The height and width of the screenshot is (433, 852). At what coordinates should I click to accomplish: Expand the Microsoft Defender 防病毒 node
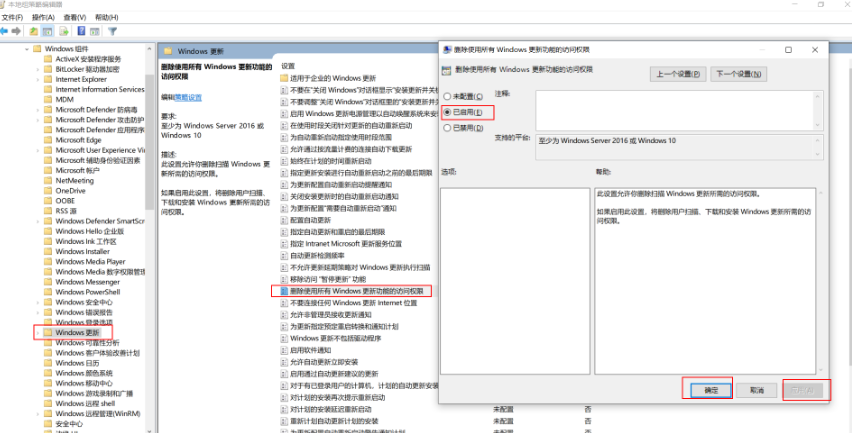37,110
